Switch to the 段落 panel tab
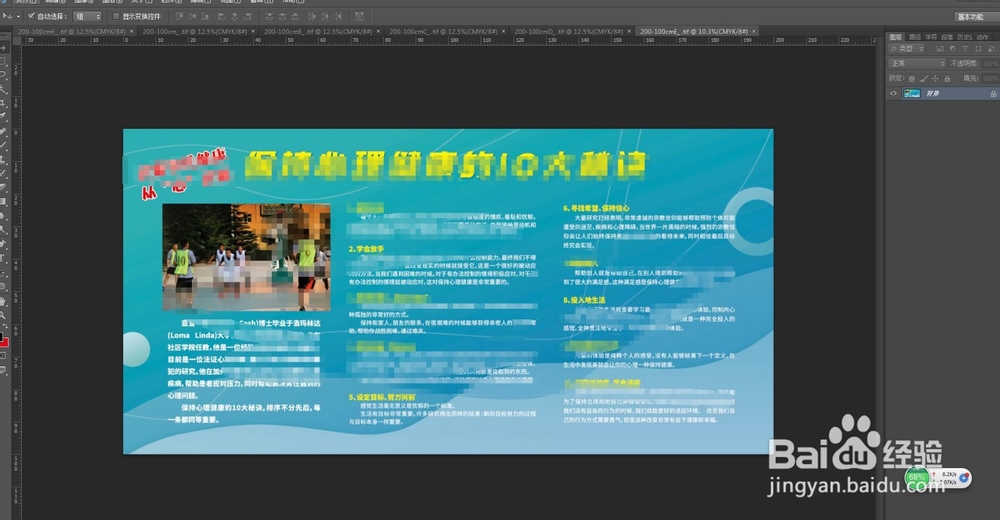The width and height of the screenshot is (1000, 520). [947, 37]
